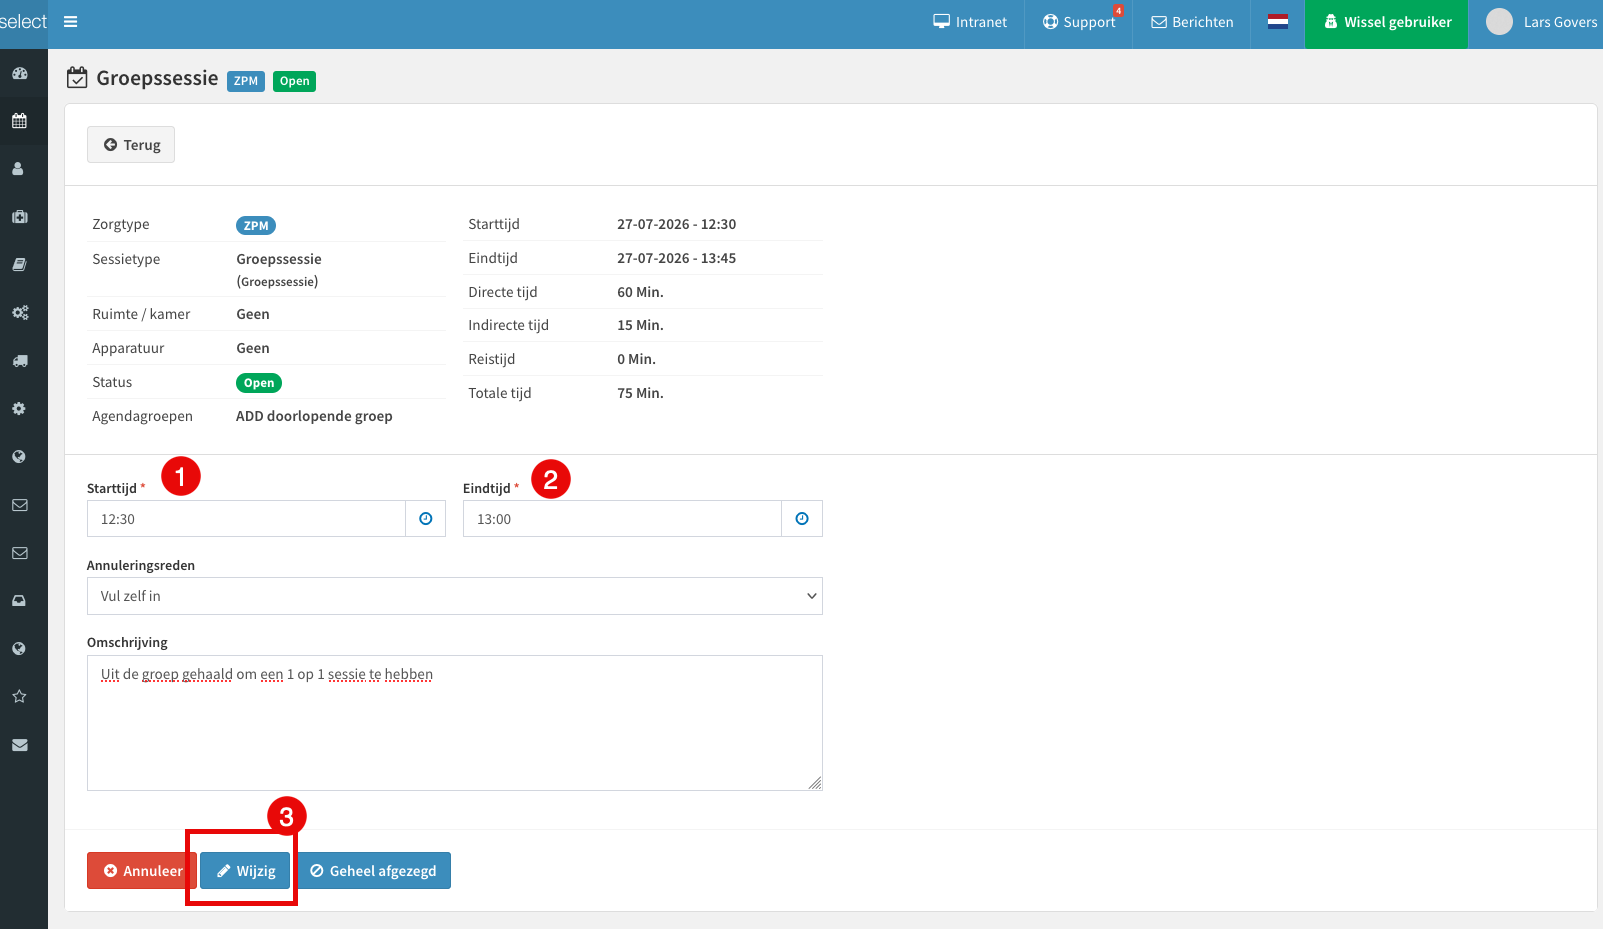Open the medical kit icon in sidebar
The width and height of the screenshot is (1603, 929).
pos(19,217)
